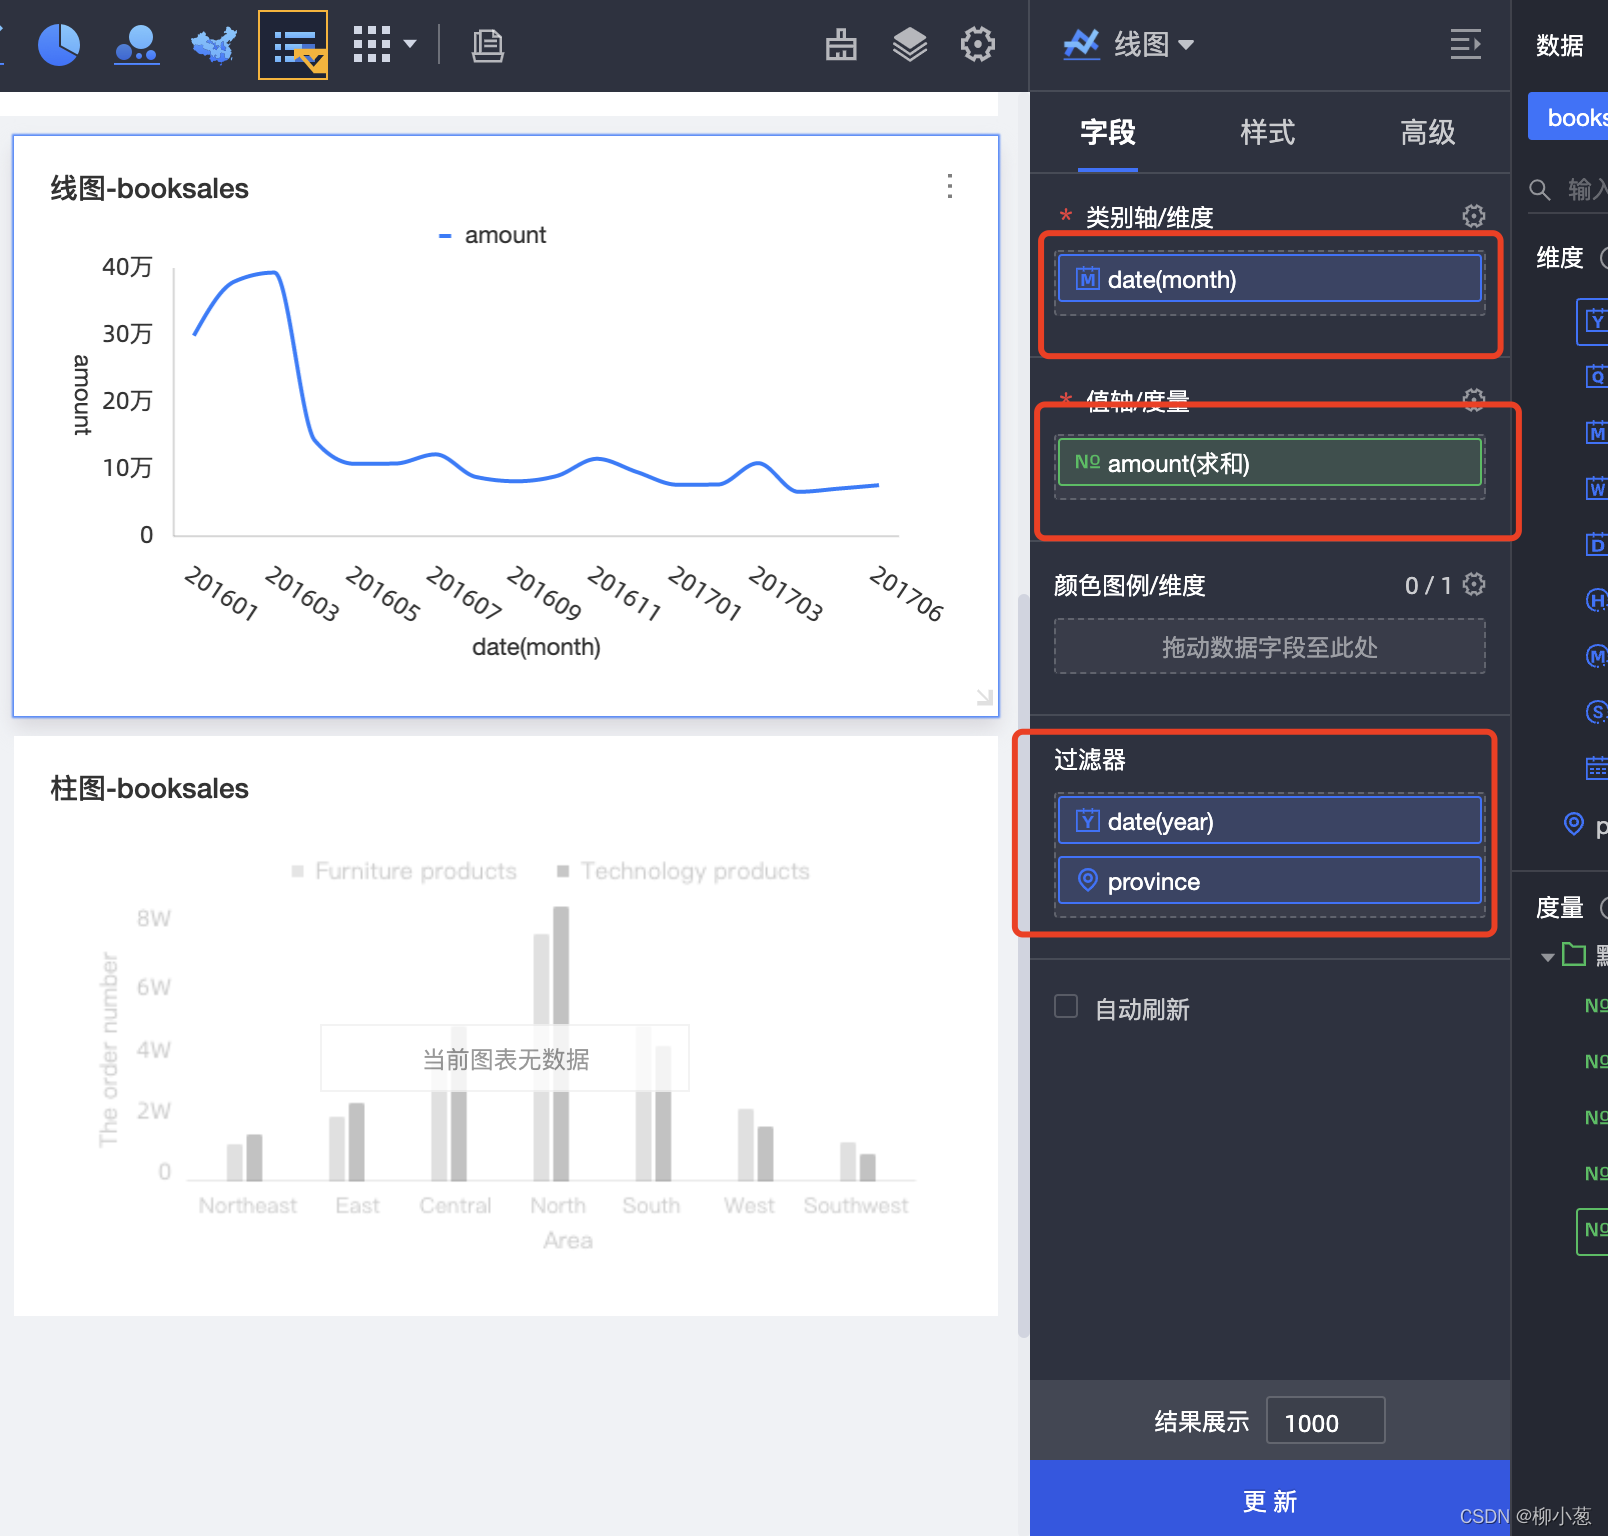
Task: Select the minute (M) circle dimension icon
Action: 1596,656
